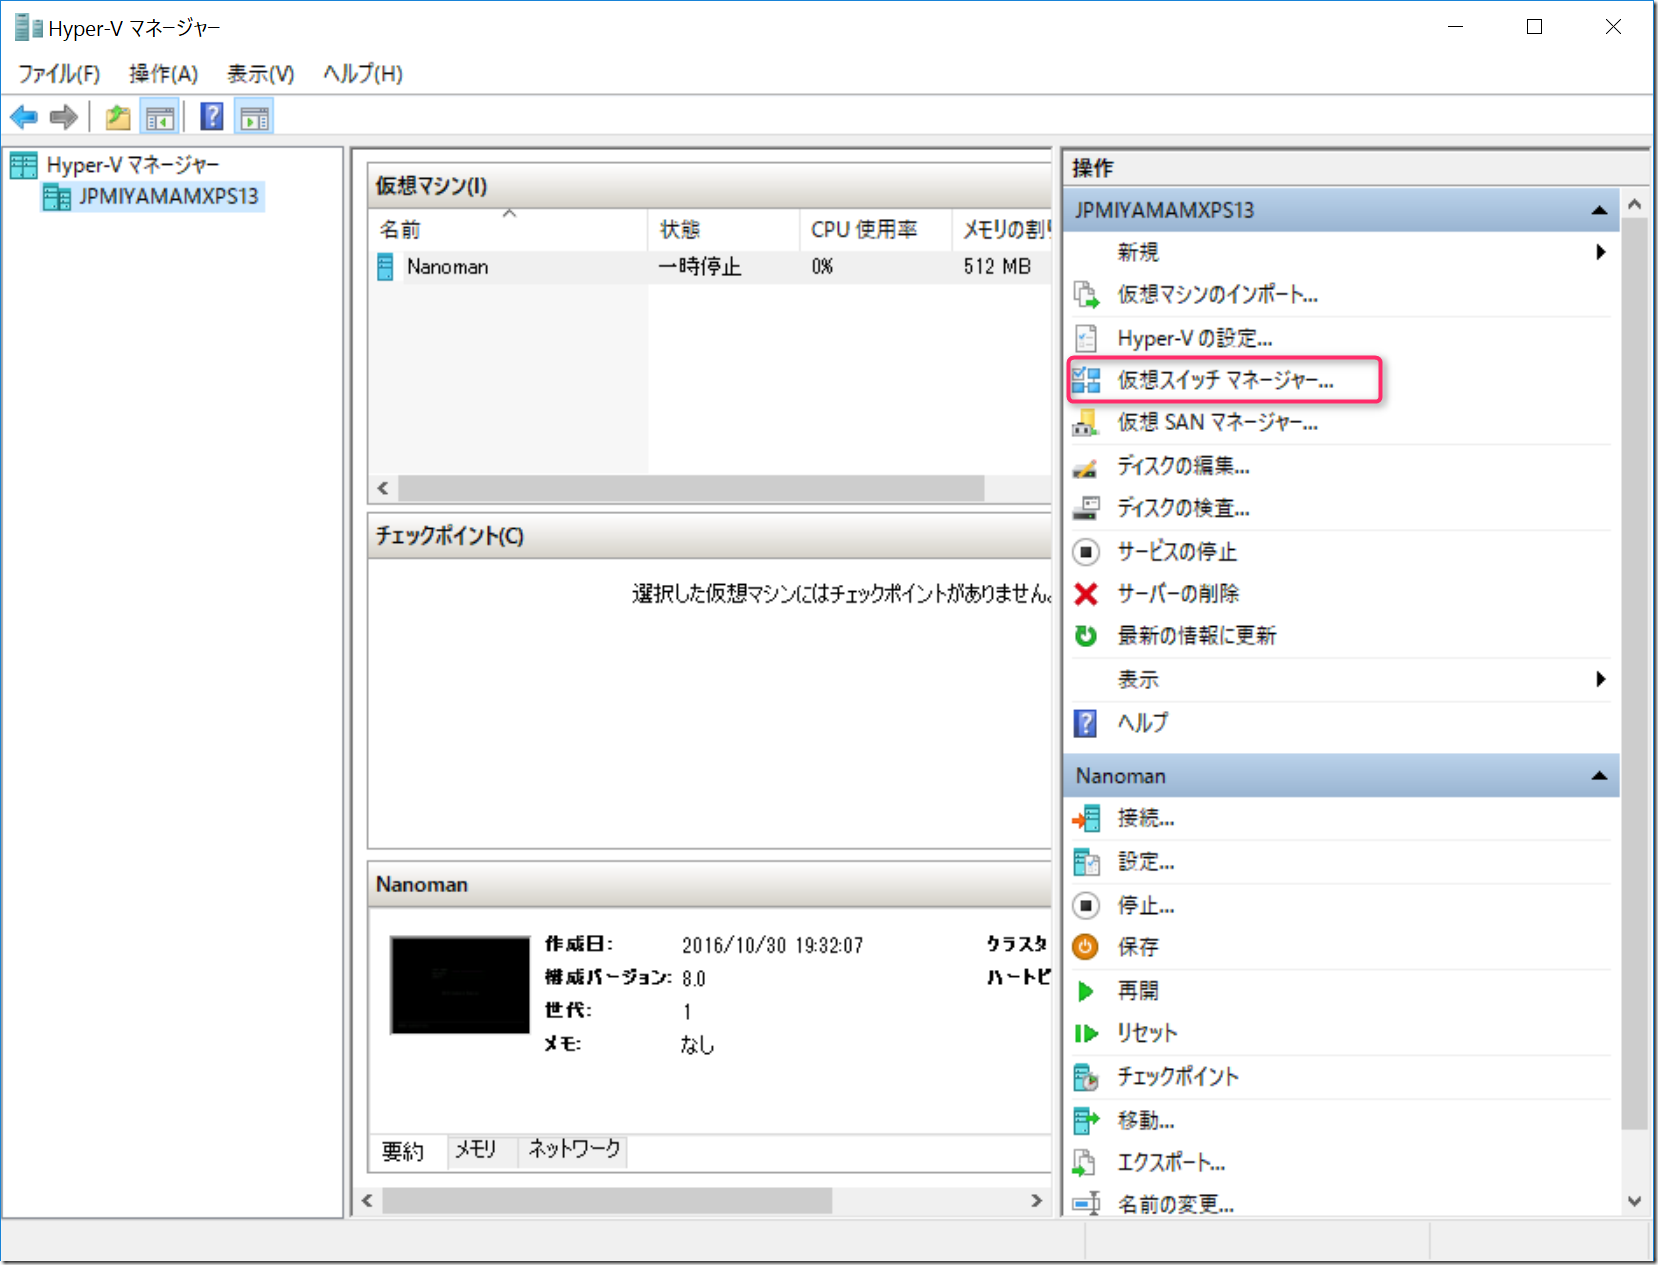Click the 2016/10/30 19:32:07 creation date value
This screenshot has width=1658, height=1265.
[772, 946]
